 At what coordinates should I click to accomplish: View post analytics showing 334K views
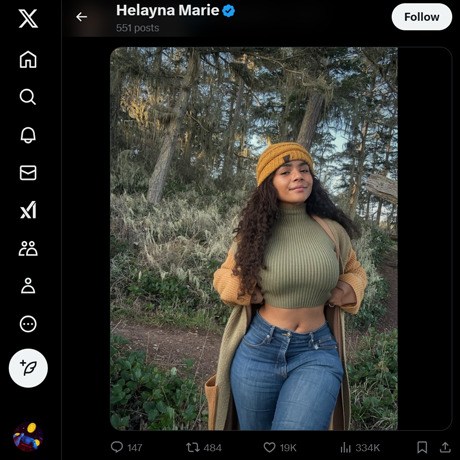coord(360,447)
